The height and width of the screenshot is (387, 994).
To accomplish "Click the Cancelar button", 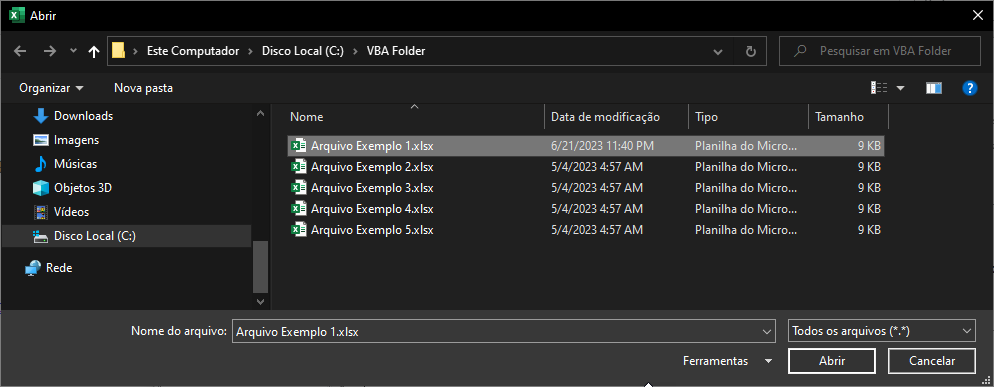I will [x=932, y=361].
